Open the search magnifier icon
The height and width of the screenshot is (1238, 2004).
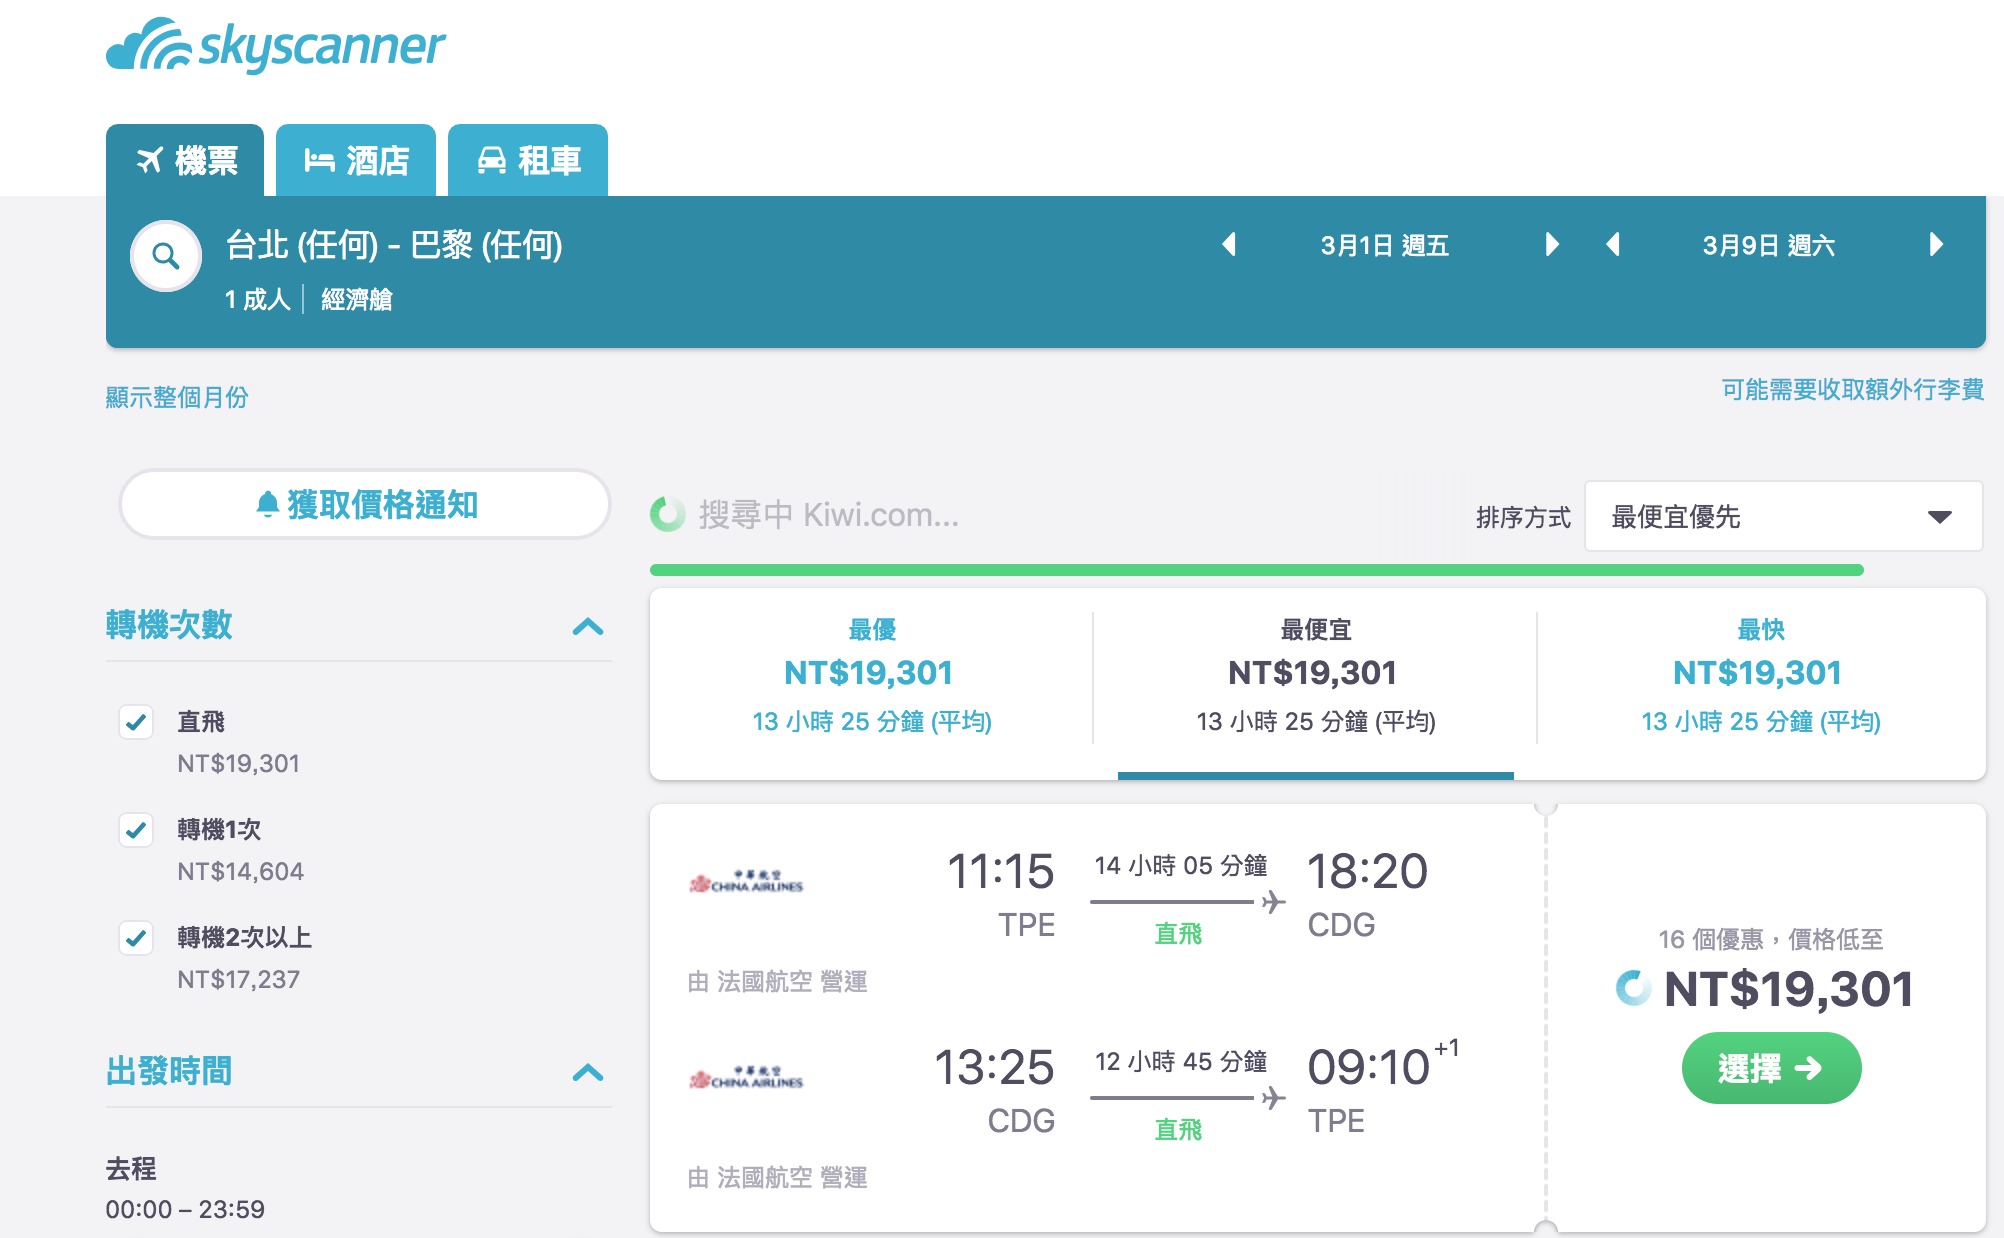pos(166,256)
